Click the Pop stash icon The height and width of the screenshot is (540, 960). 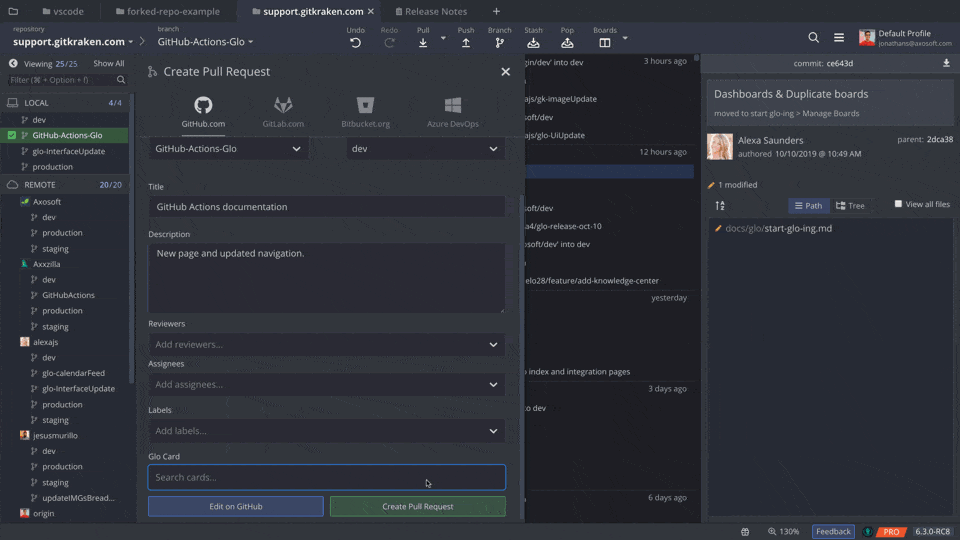568,43
